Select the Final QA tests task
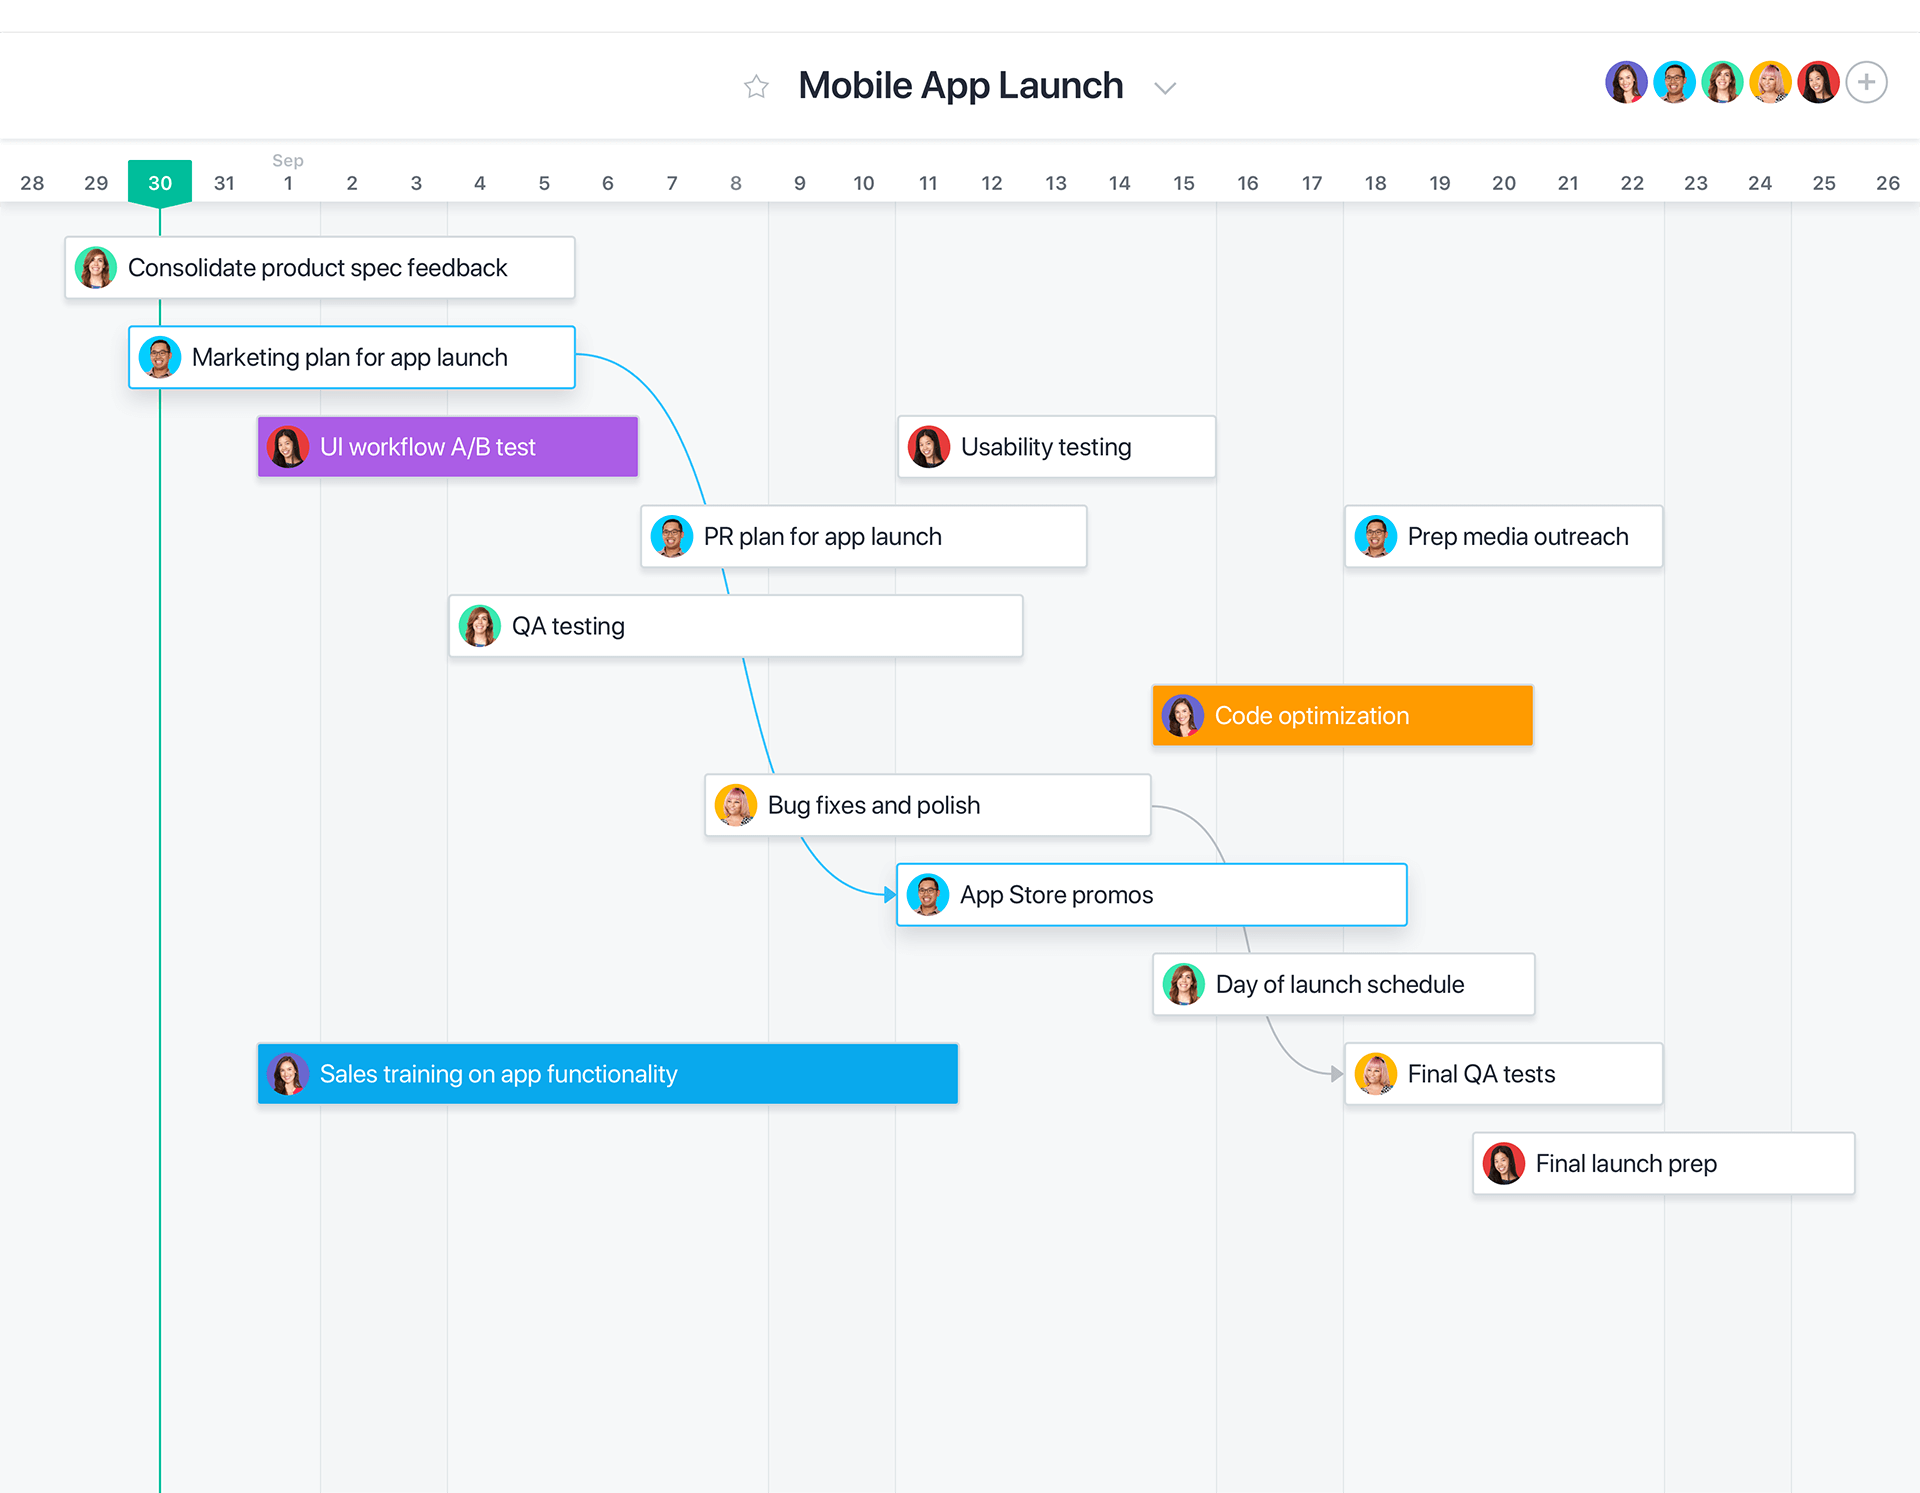Image resolution: width=1920 pixels, height=1493 pixels. (x=1503, y=1073)
